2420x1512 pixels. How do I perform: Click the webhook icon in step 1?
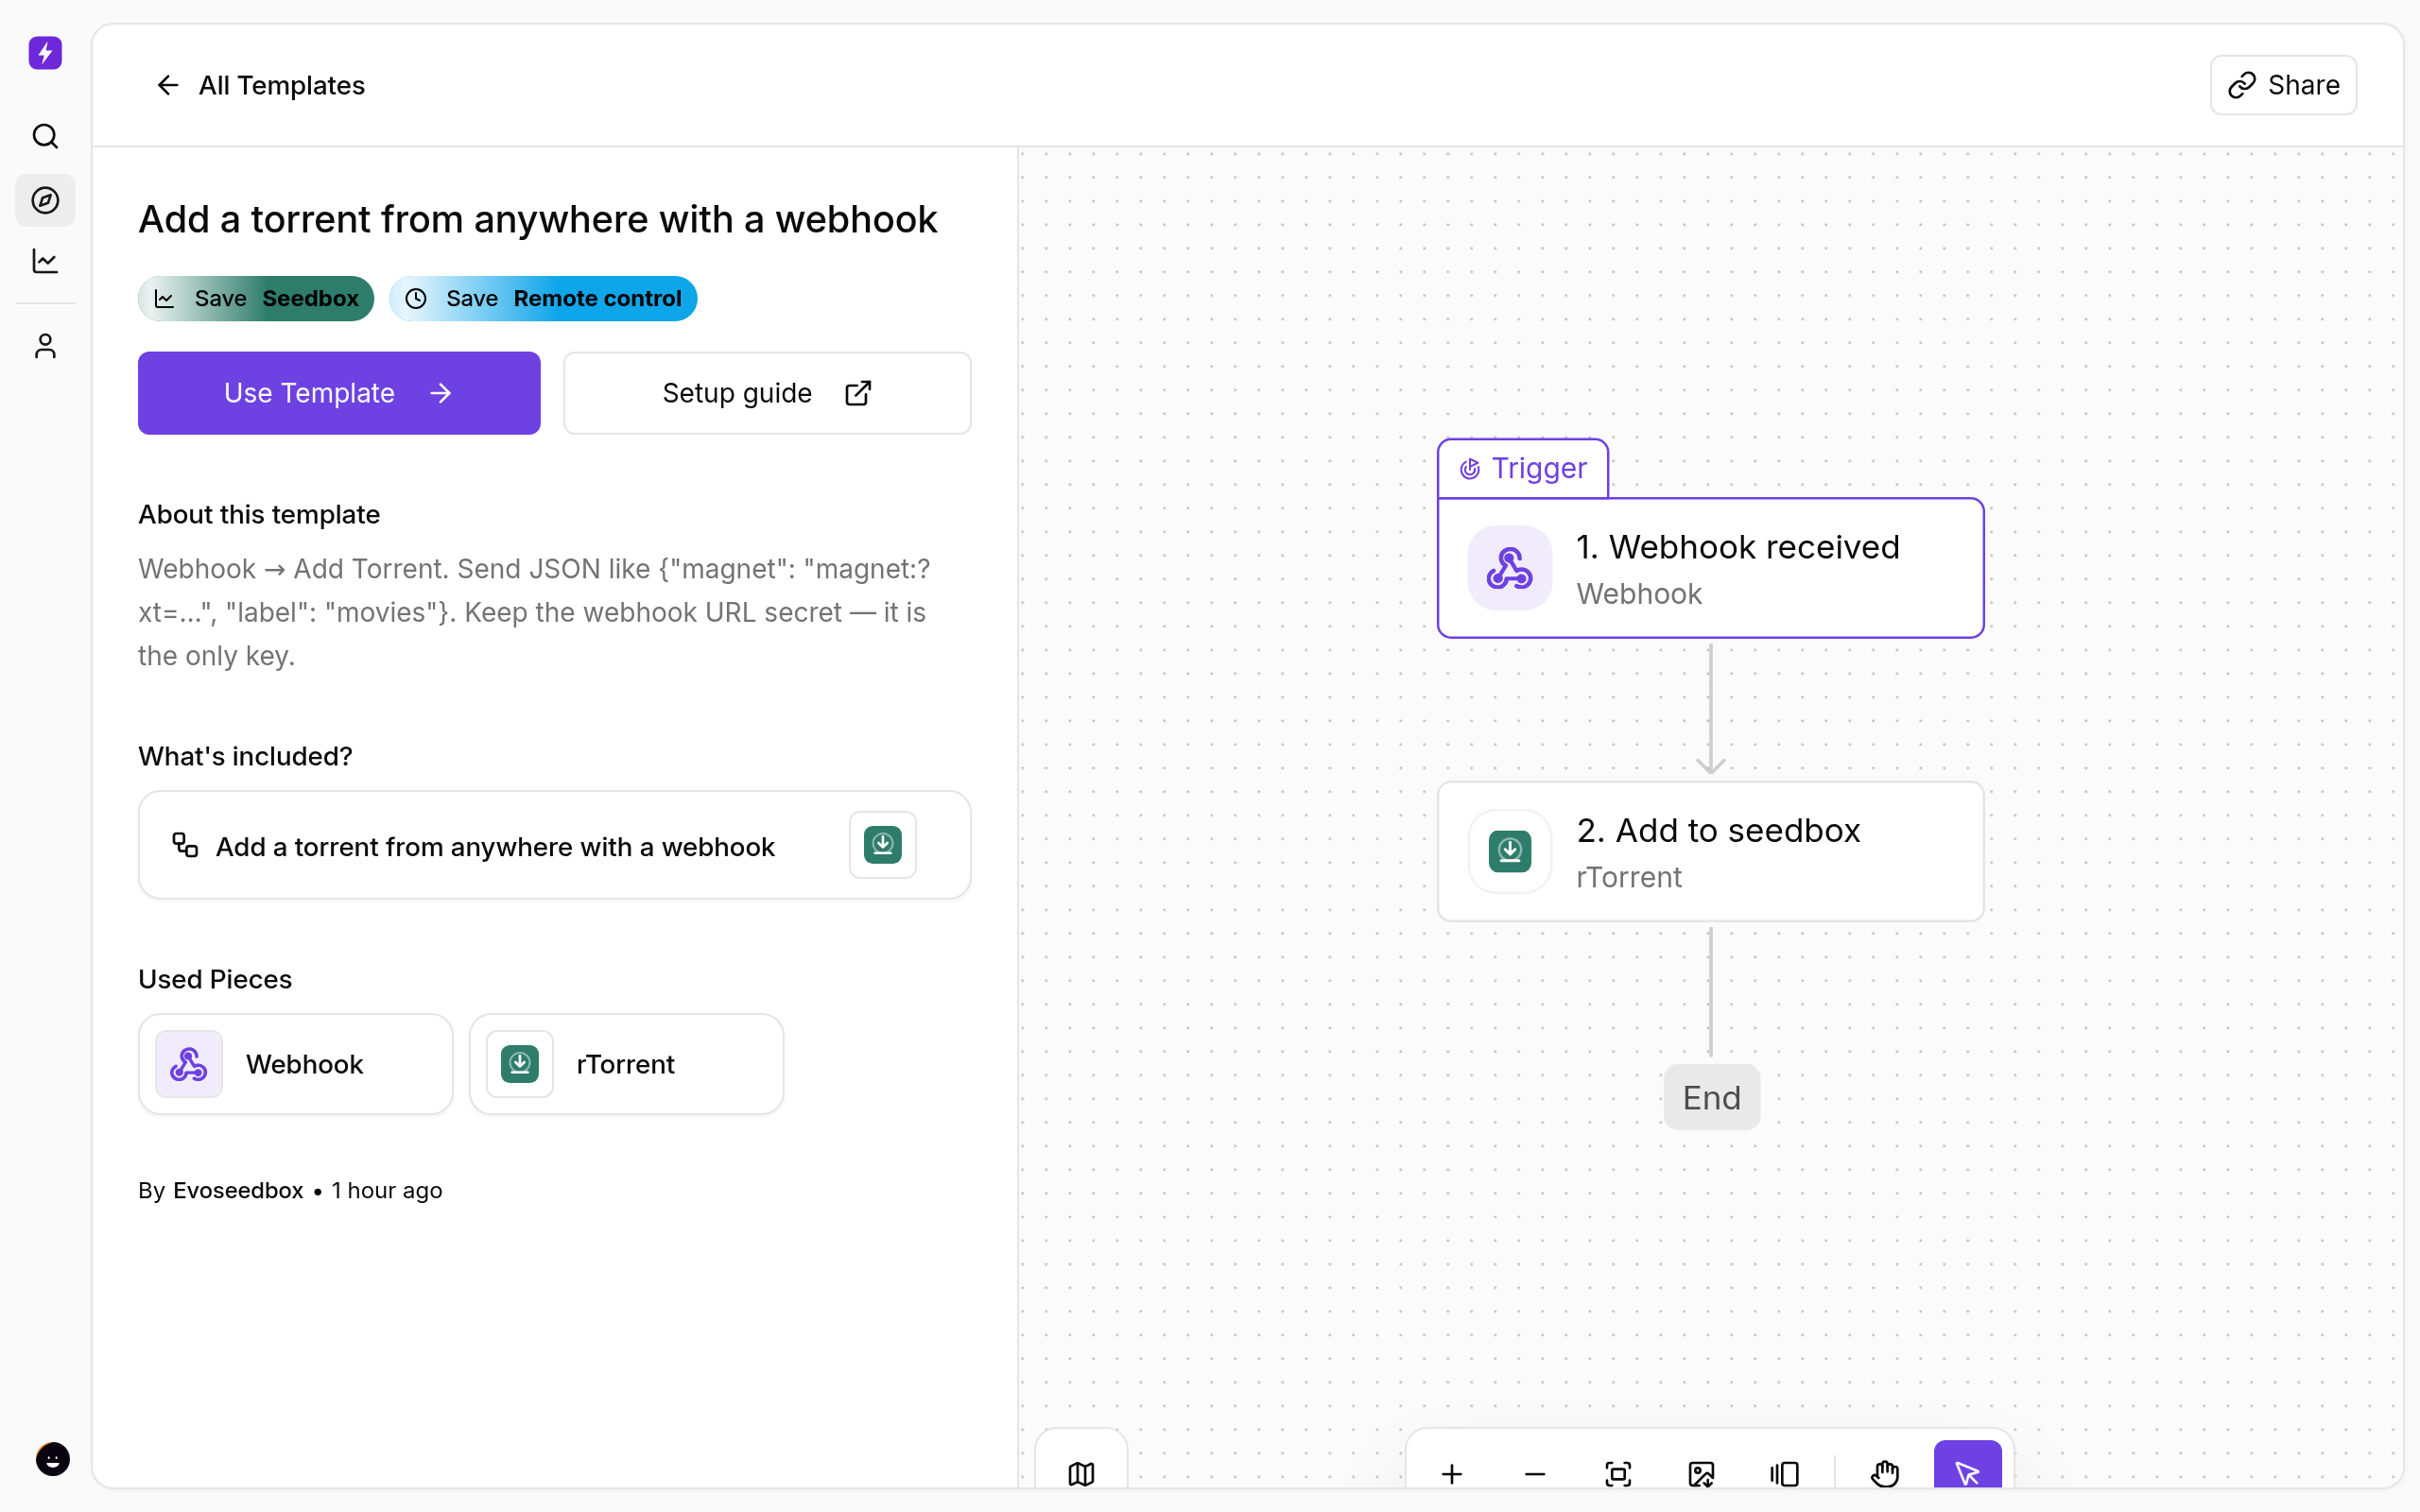[1509, 568]
